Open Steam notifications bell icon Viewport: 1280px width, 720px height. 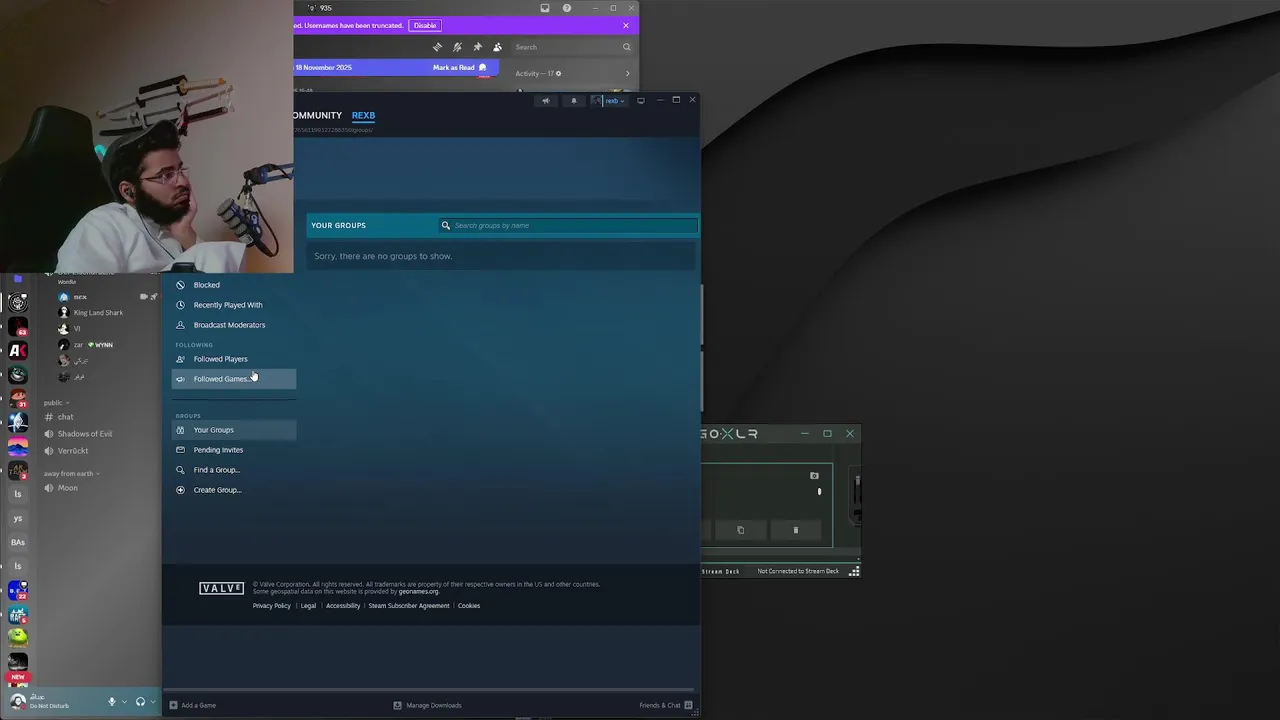pos(573,100)
